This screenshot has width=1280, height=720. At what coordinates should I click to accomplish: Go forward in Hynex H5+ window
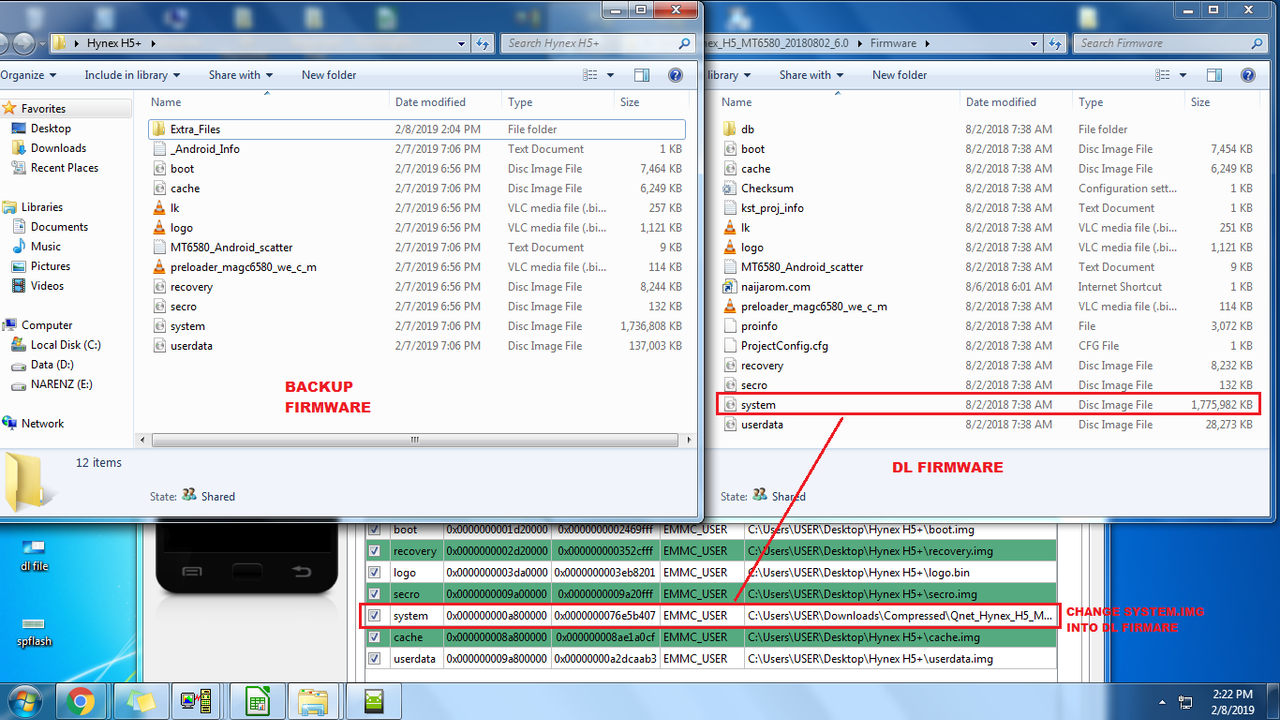(23, 43)
